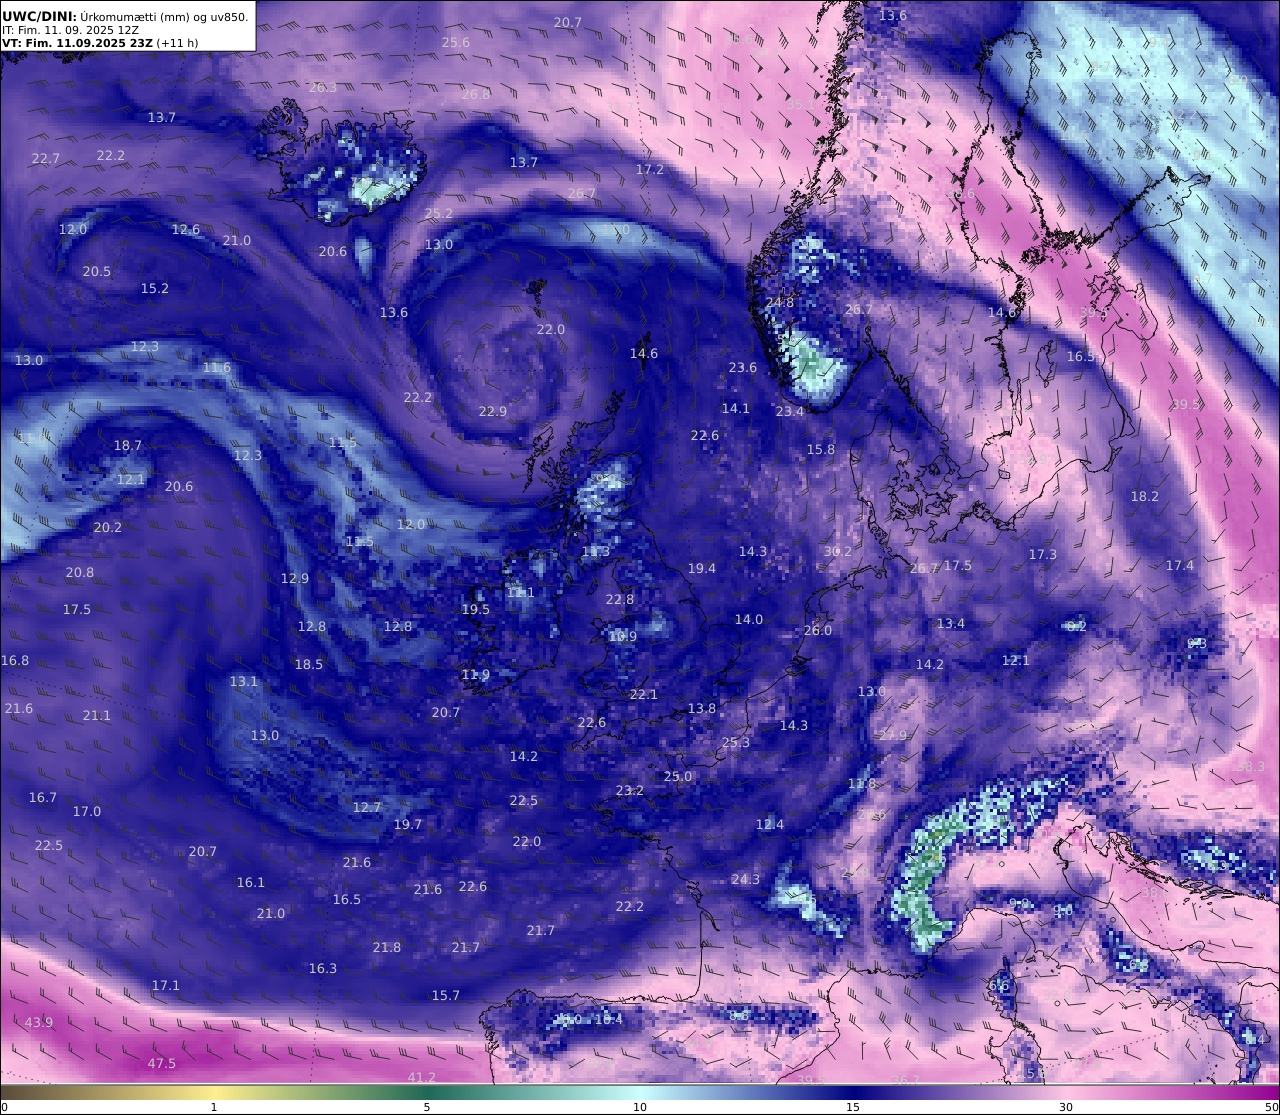Viewport: 1280px width, 1115px height.
Task: Click the 13.4 value on the map
Action: (x=951, y=623)
